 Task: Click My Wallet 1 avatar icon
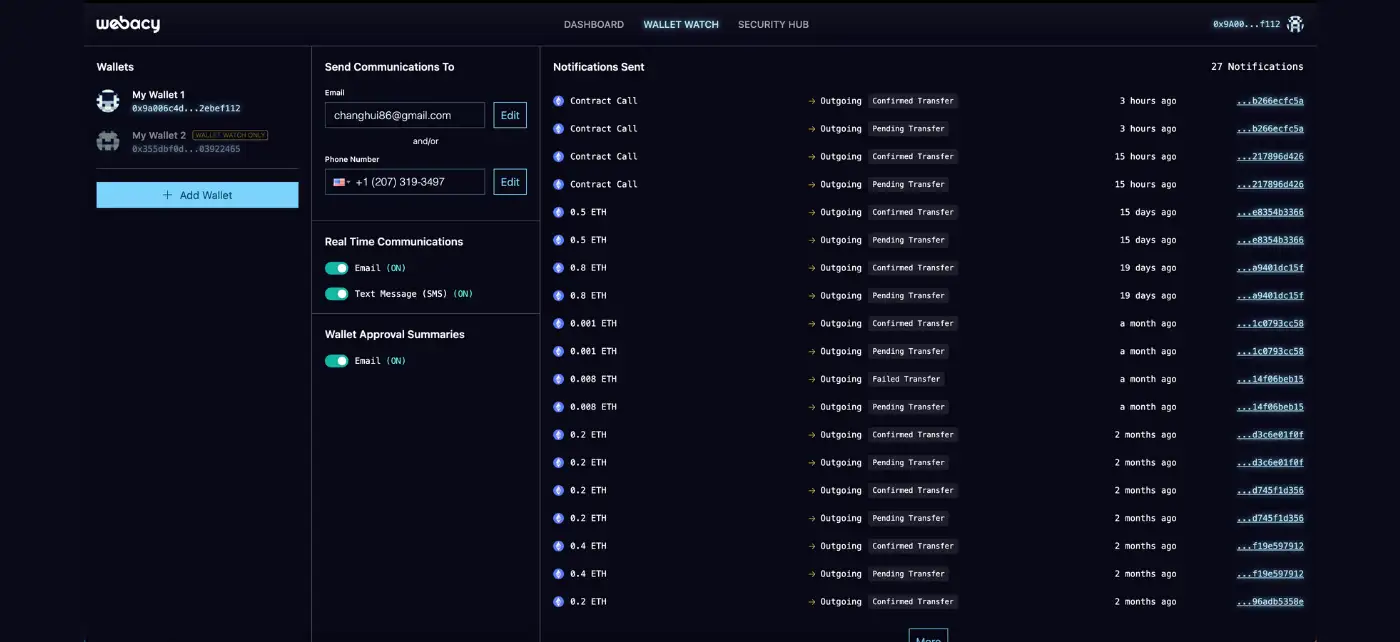click(x=108, y=101)
